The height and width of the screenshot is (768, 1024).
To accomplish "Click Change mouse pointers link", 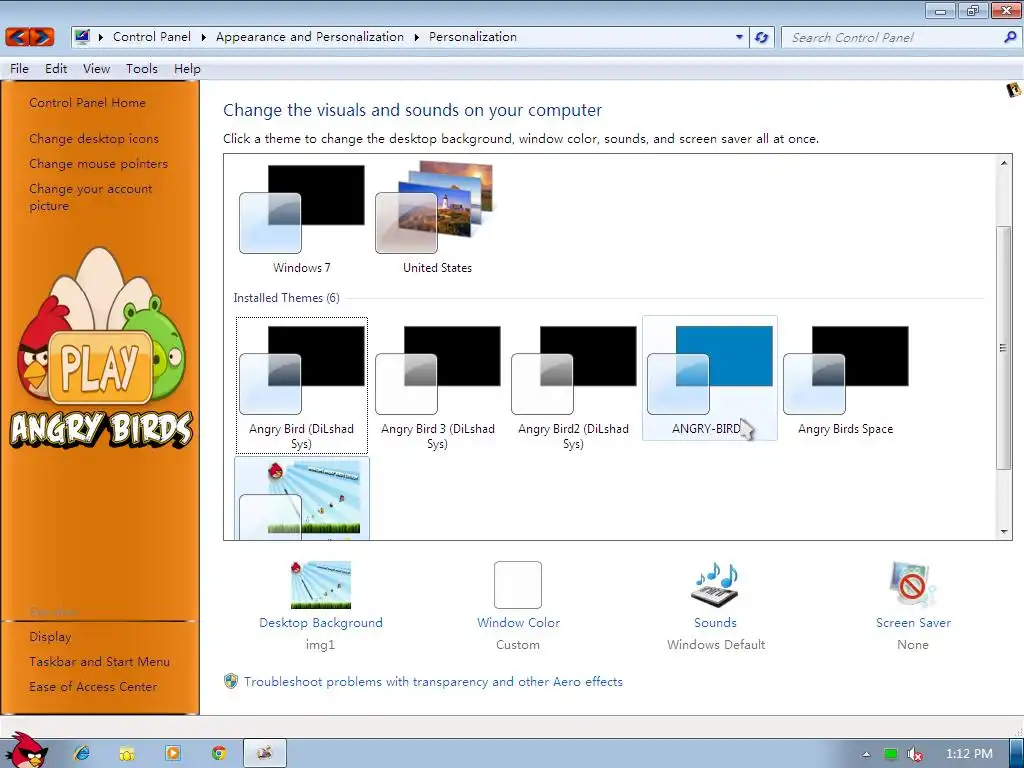I will coord(99,163).
